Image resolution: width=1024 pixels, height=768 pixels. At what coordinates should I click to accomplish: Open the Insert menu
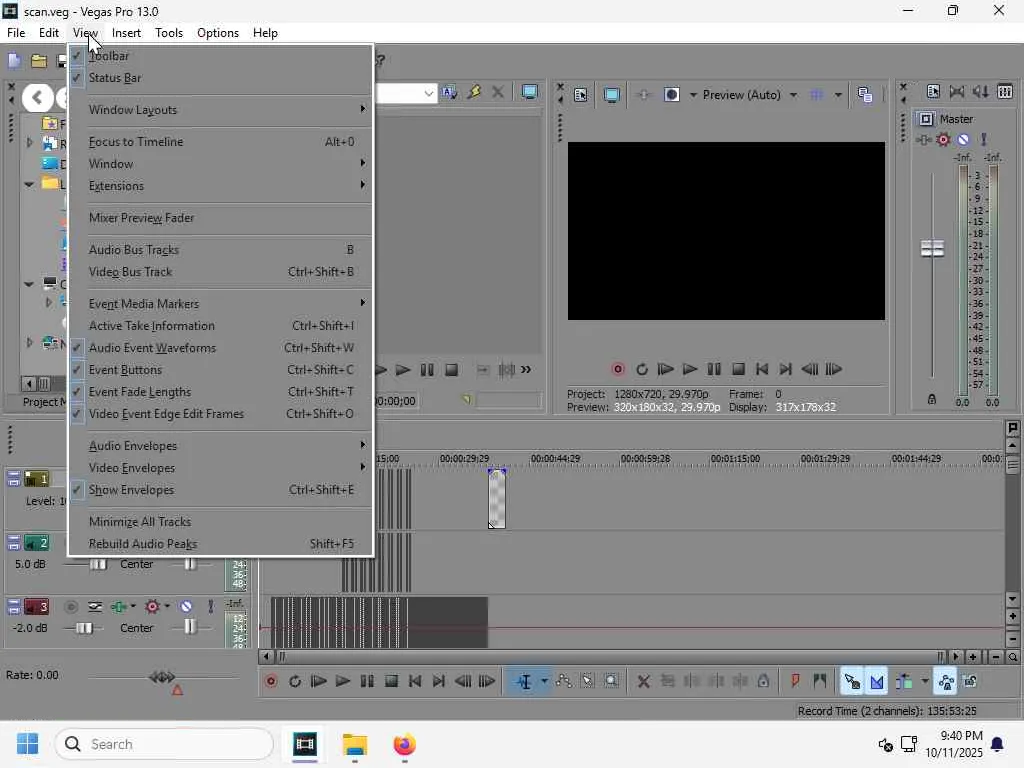tap(126, 33)
